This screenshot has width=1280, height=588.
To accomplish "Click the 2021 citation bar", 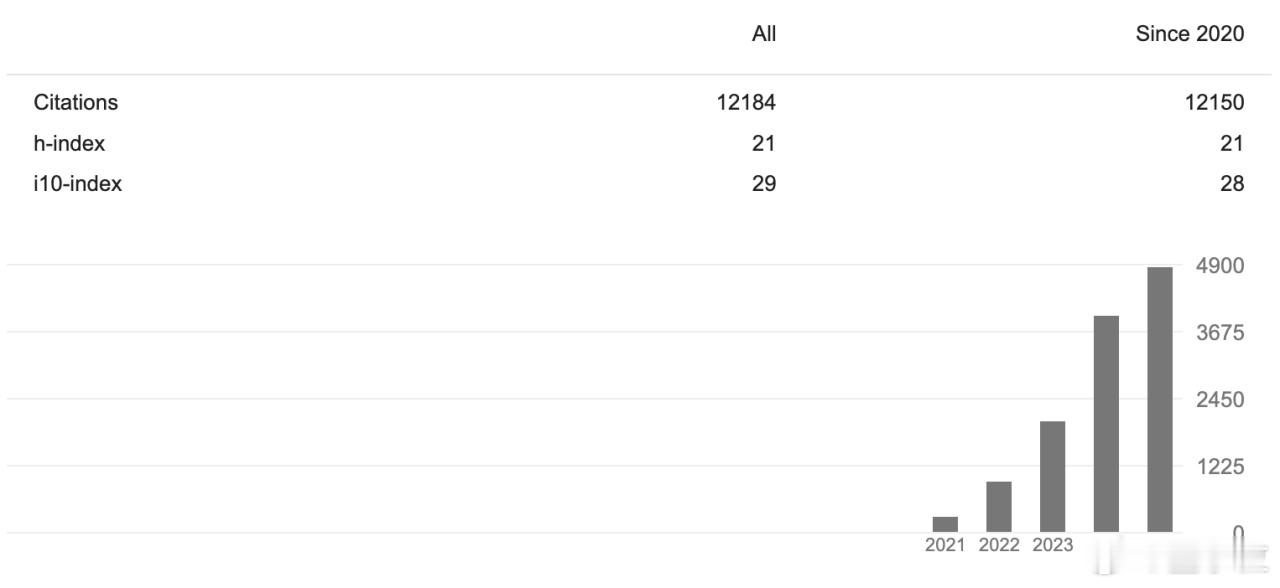I will point(945,524).
